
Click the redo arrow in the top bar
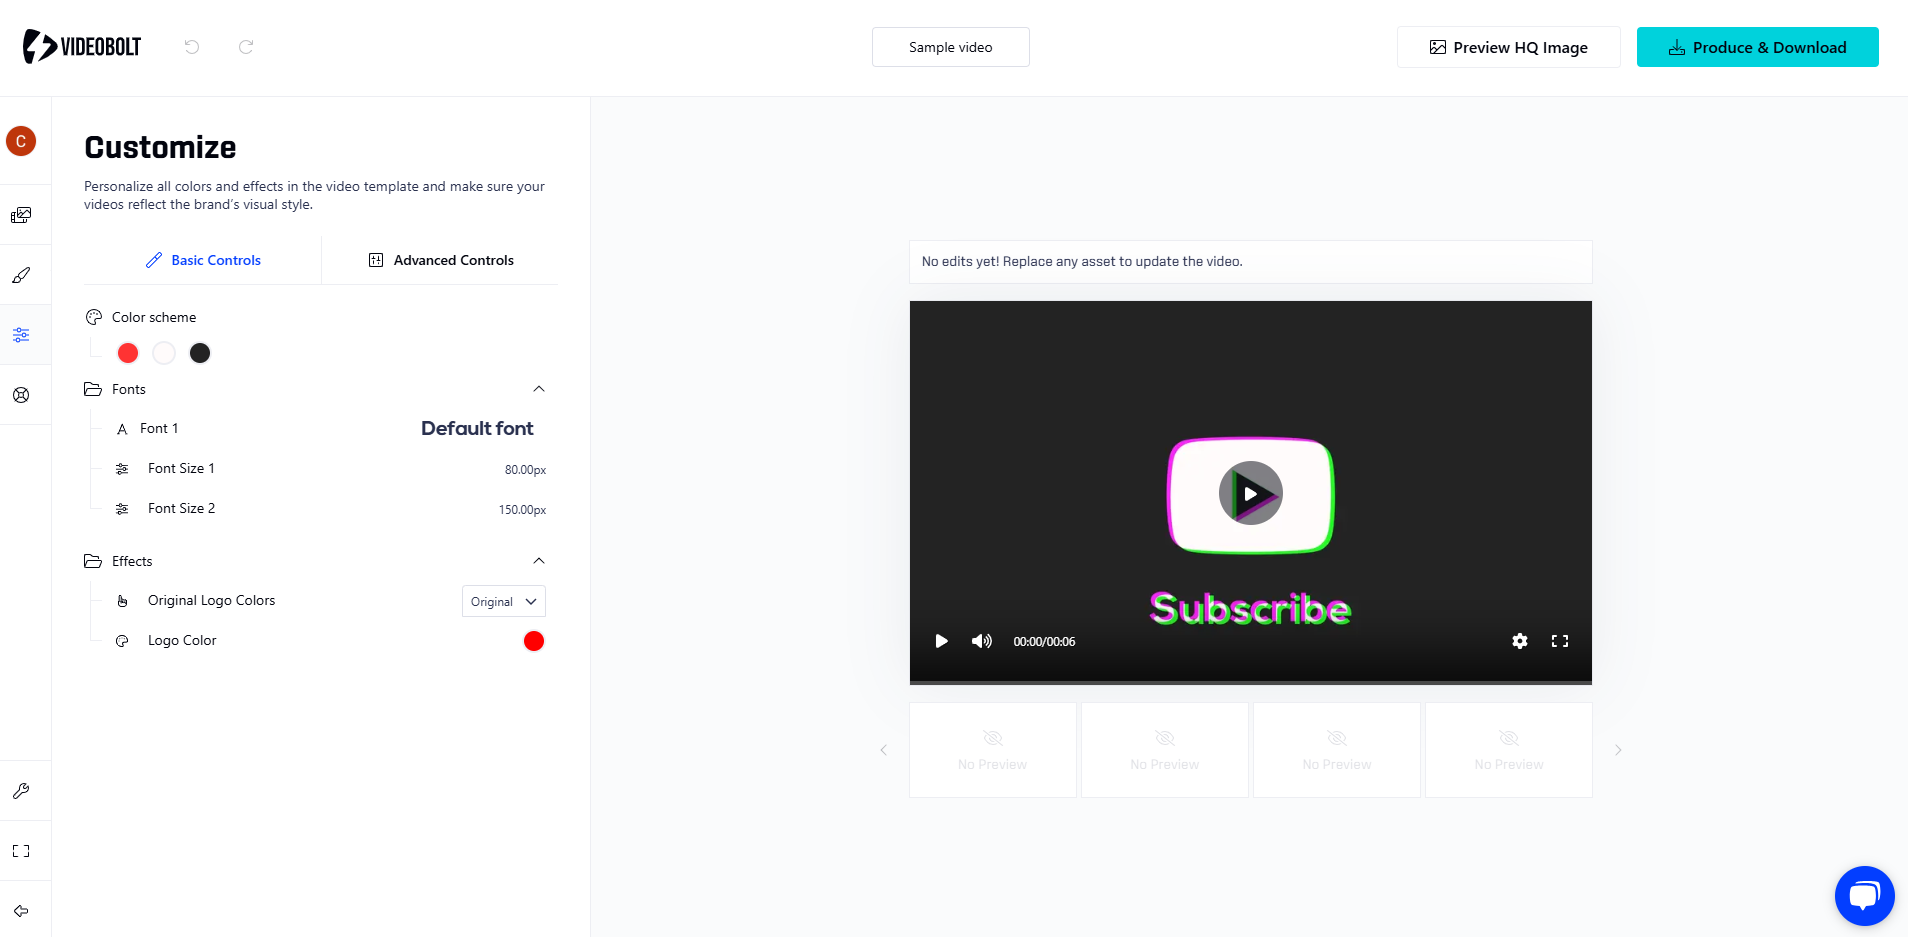click(245, 46)
